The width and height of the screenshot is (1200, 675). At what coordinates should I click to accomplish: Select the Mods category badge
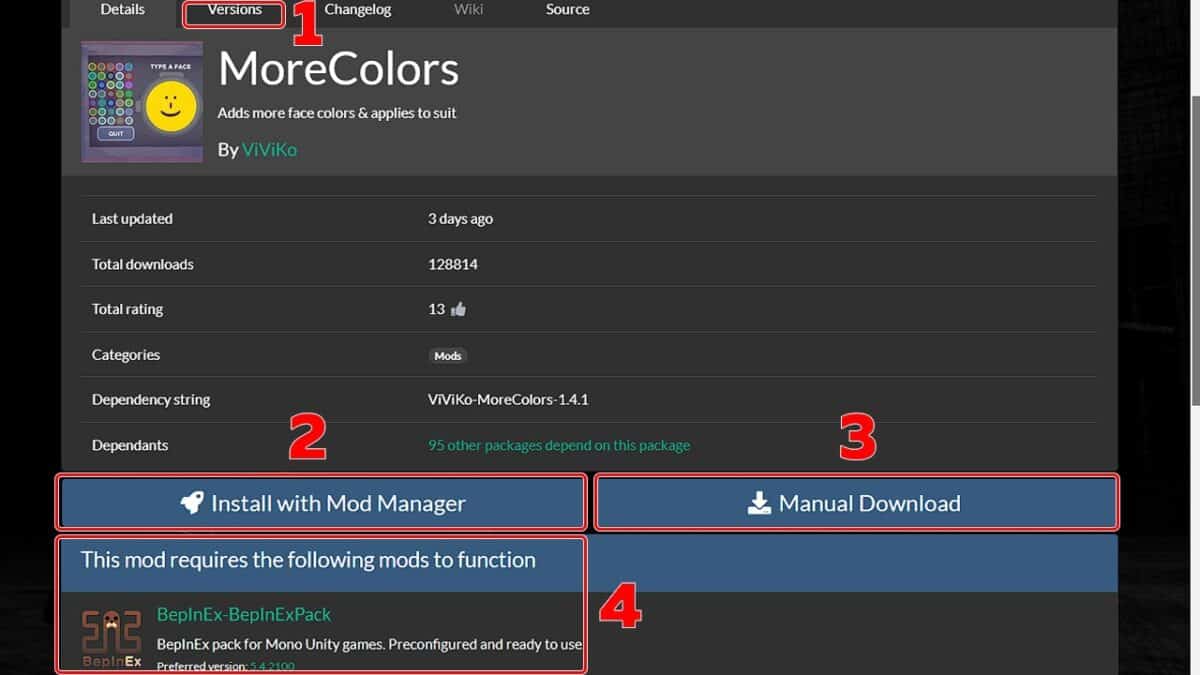tap(448, 355)
